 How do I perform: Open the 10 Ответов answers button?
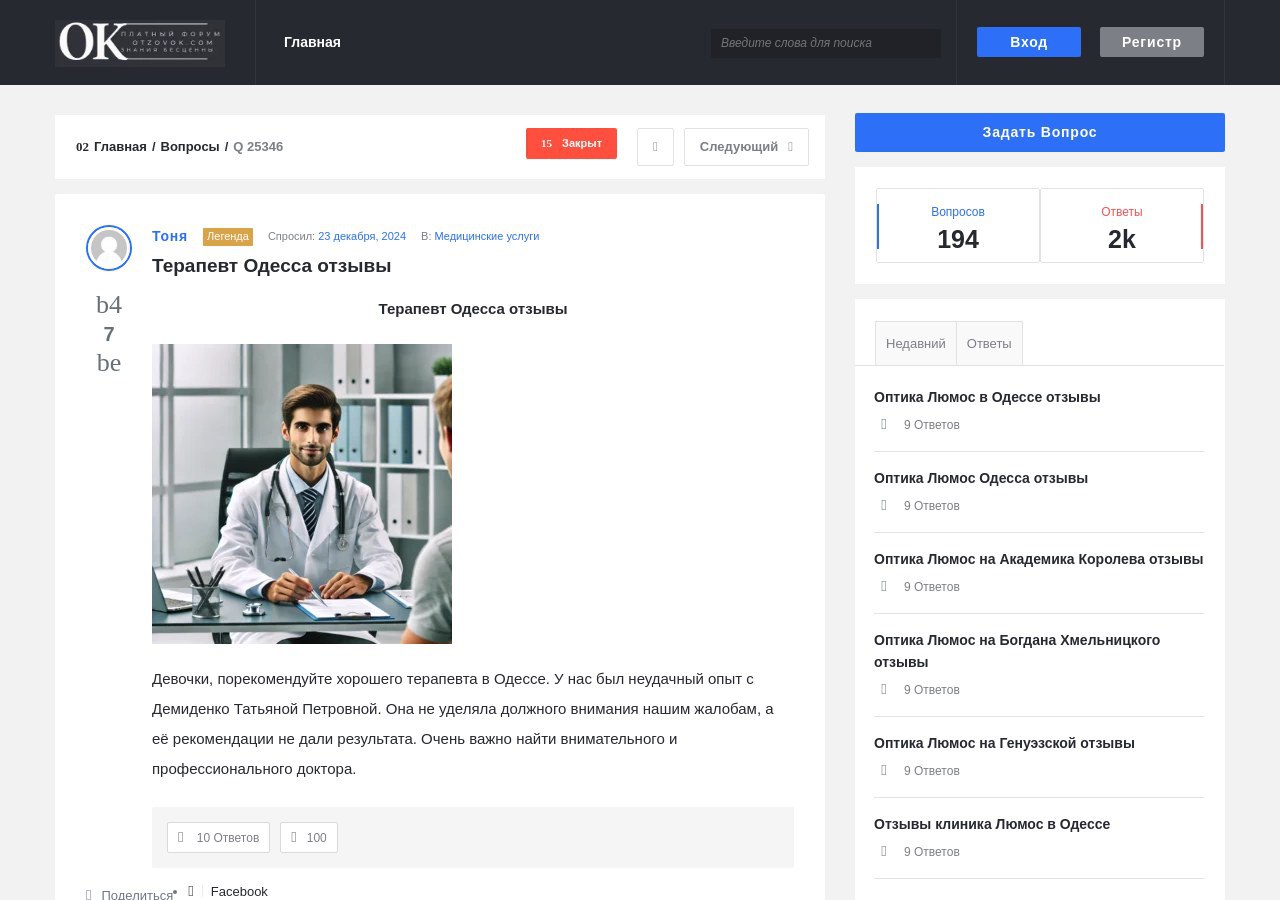tap(218, 838)
